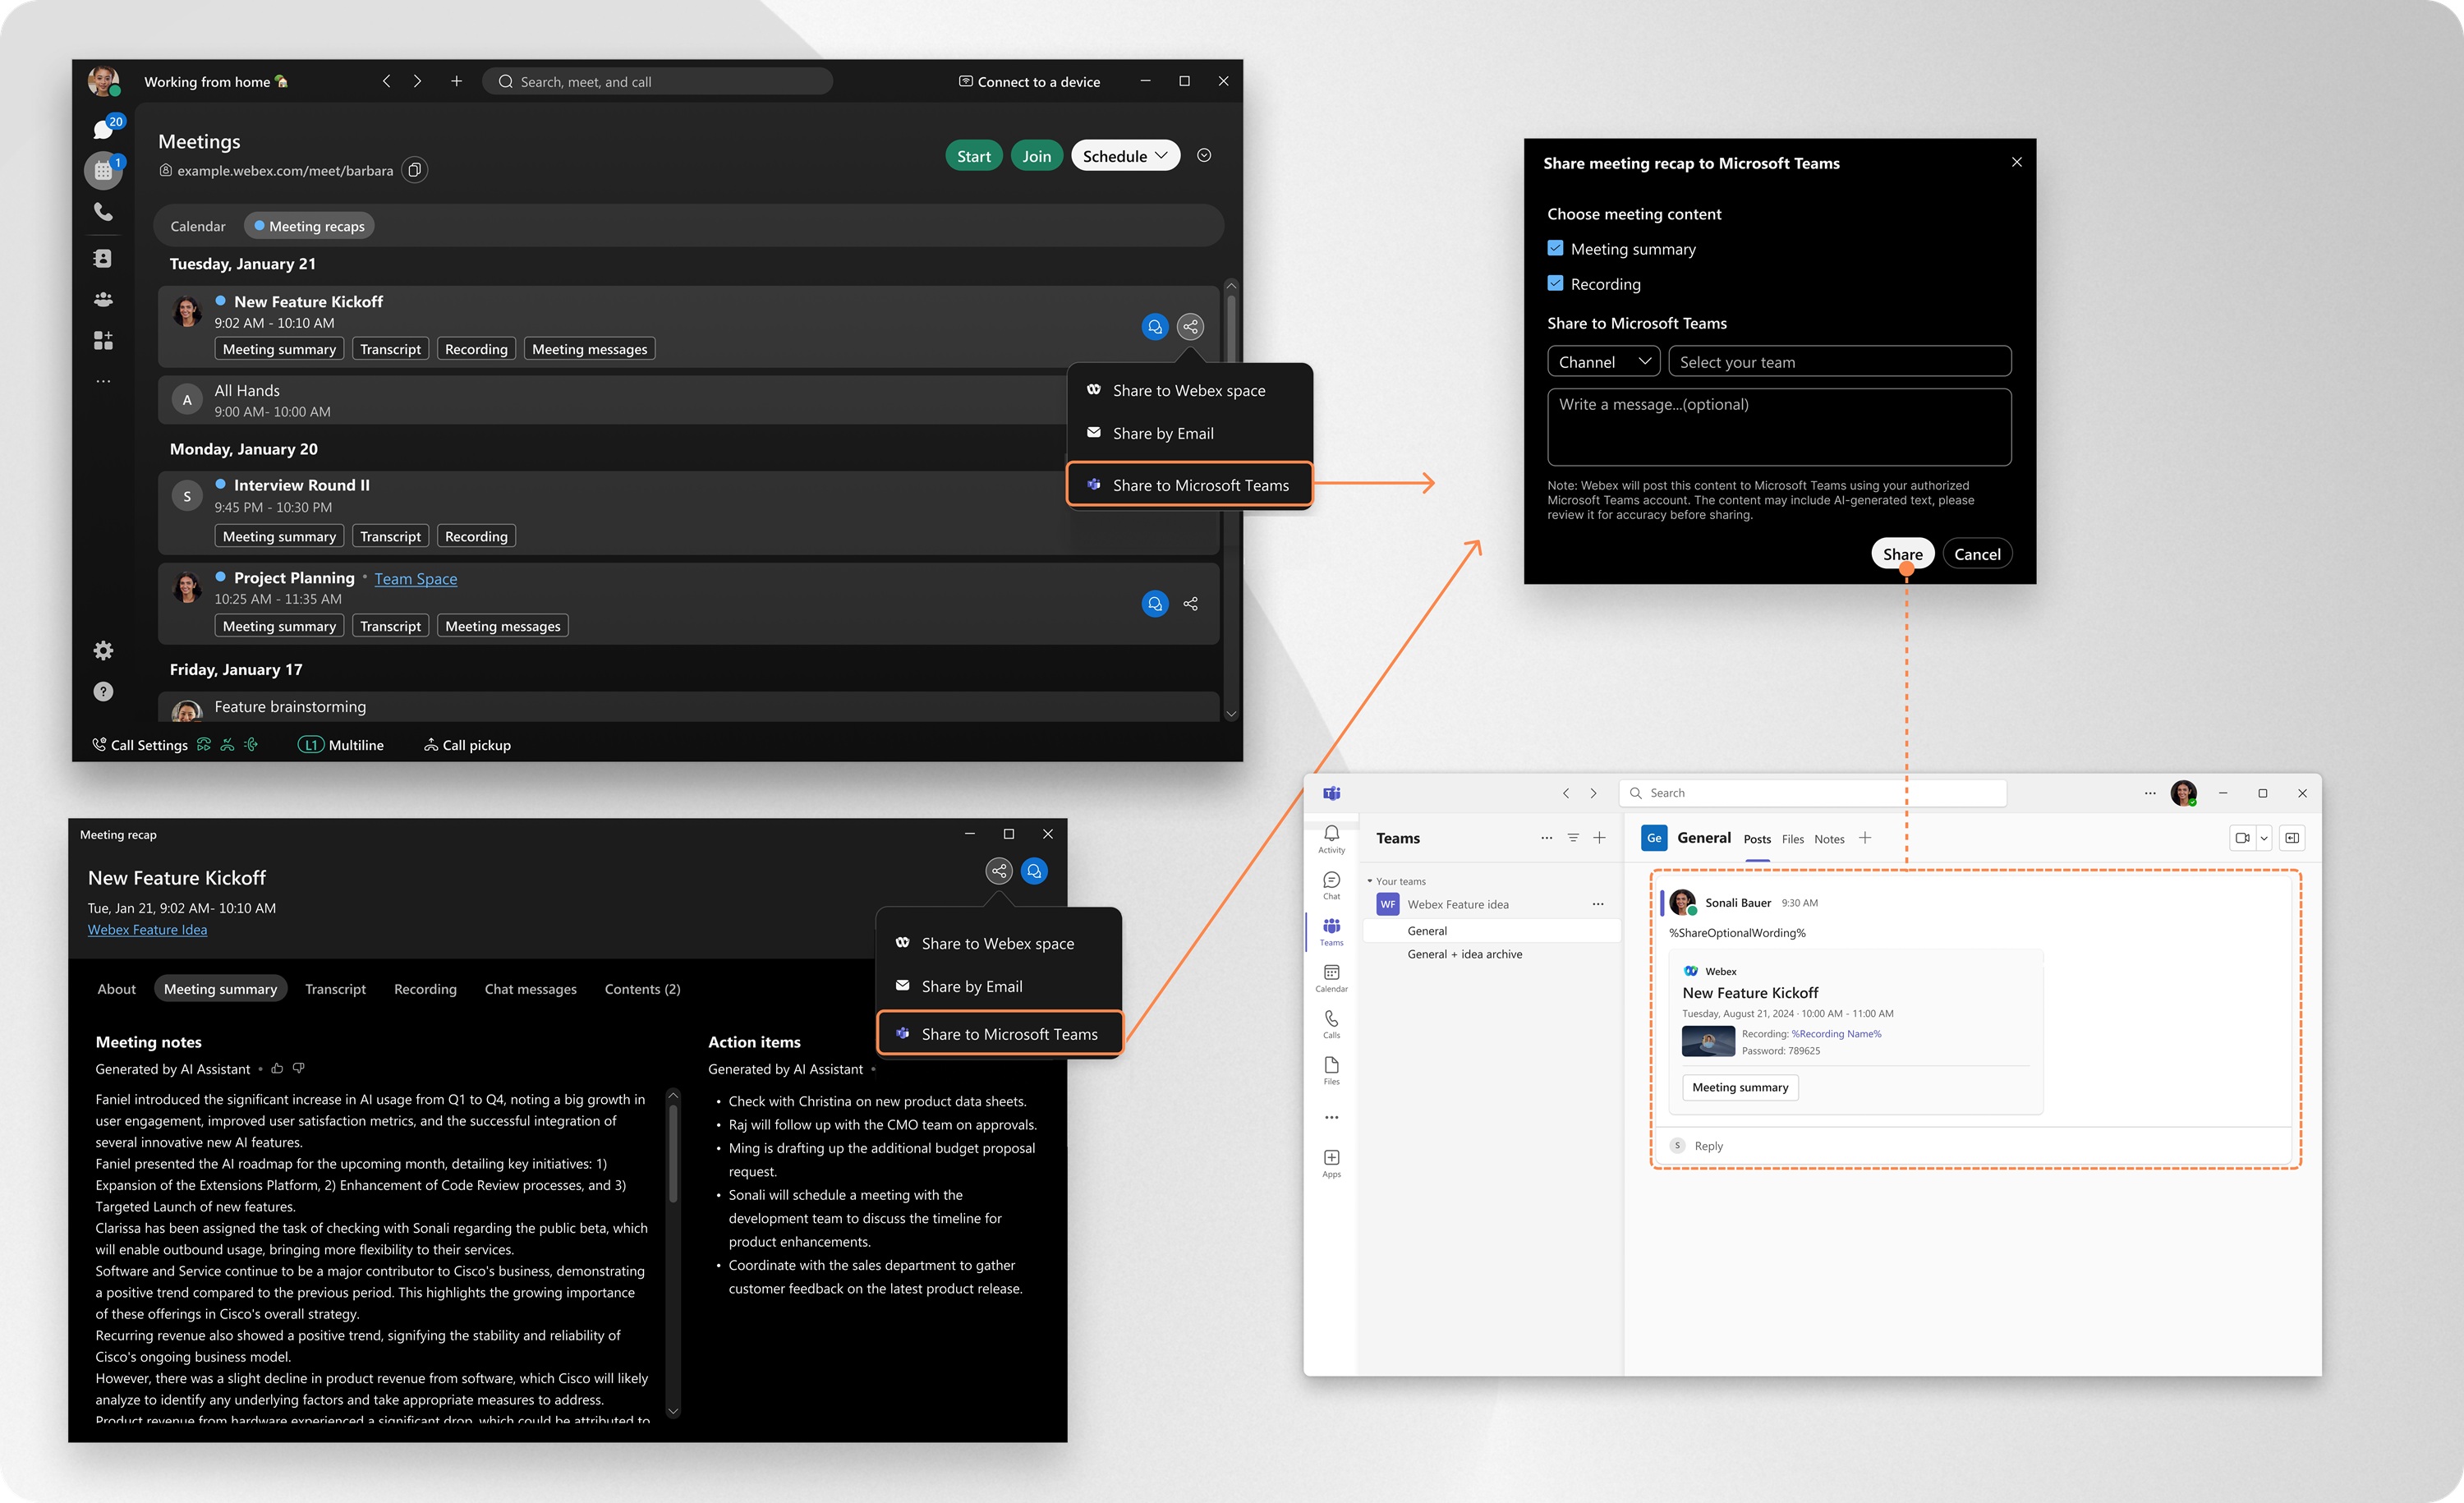This screenshot has width=2464, height=1503.
Task: Click Start meeting button
Action: pos(973,155)
